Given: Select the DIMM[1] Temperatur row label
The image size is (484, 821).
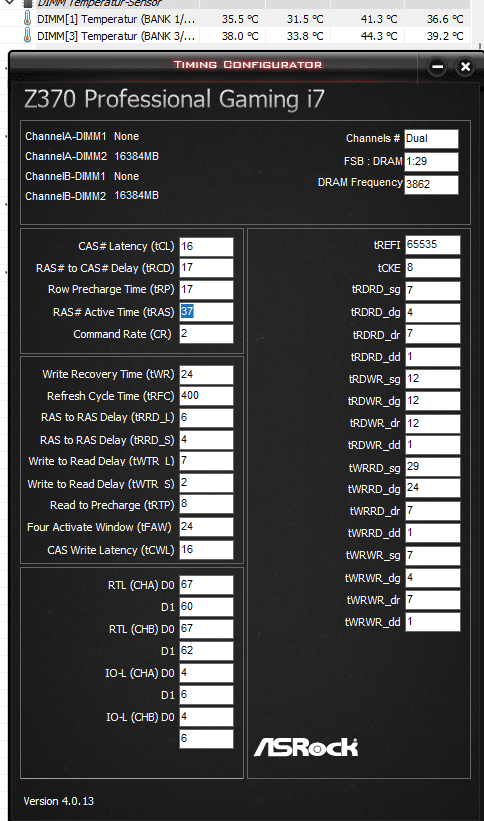Looking at the screenshot, I should click(116, 19).
